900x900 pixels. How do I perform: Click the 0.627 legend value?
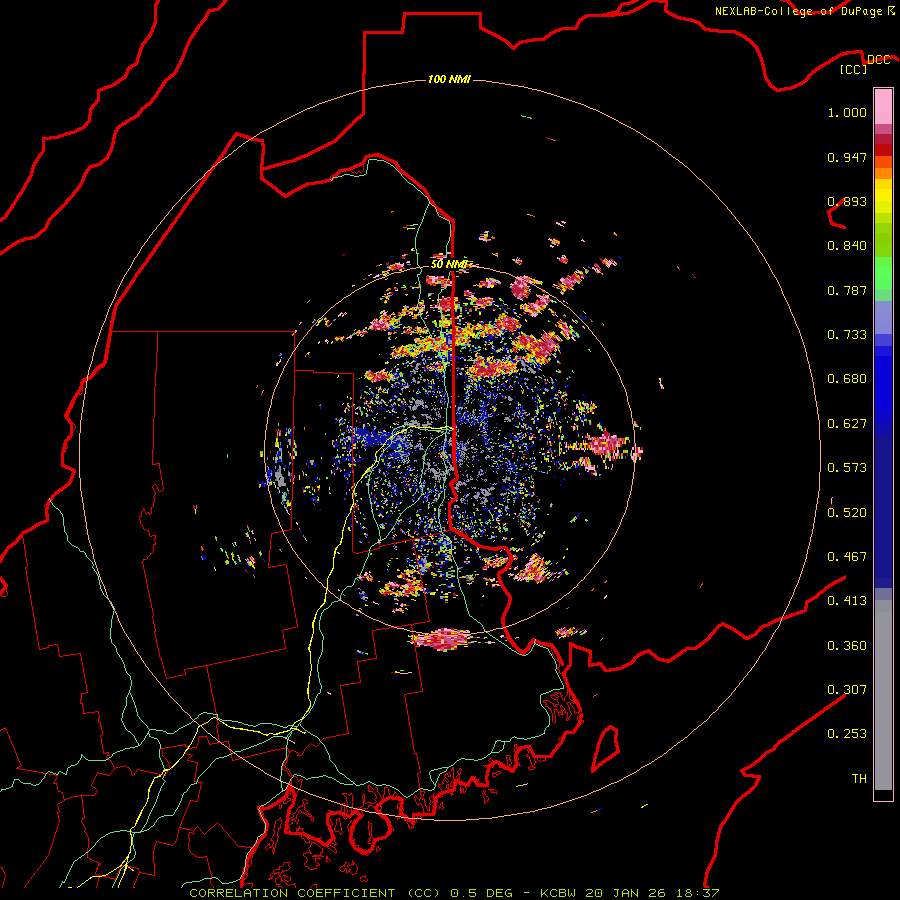847,424
